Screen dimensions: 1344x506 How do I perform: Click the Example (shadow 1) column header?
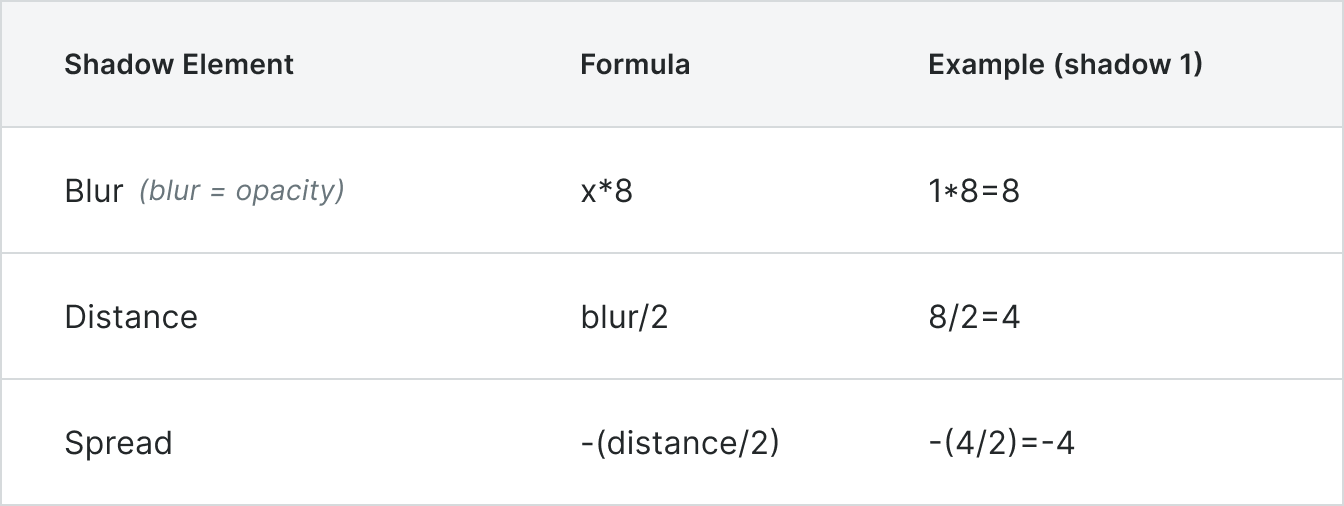1065,65
